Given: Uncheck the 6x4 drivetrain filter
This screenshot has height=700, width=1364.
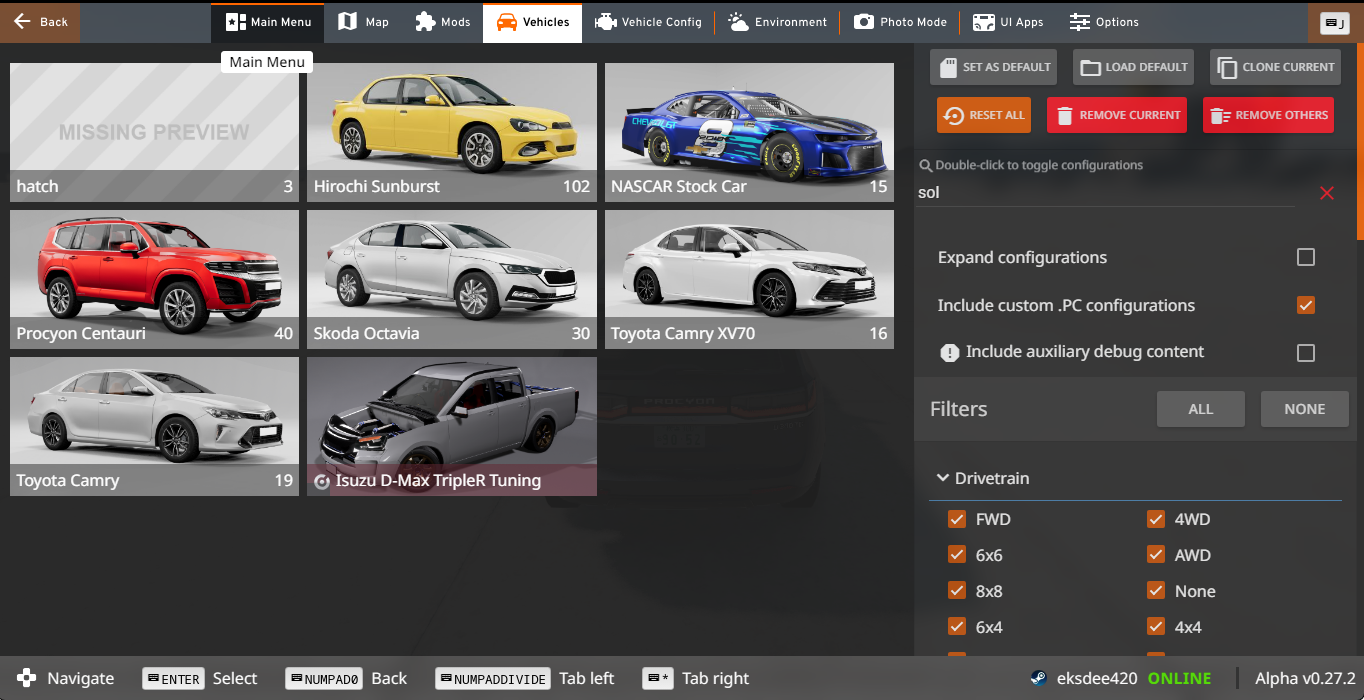Looking at the screenshot, I should pyautogui.click(x=957, y=627).
